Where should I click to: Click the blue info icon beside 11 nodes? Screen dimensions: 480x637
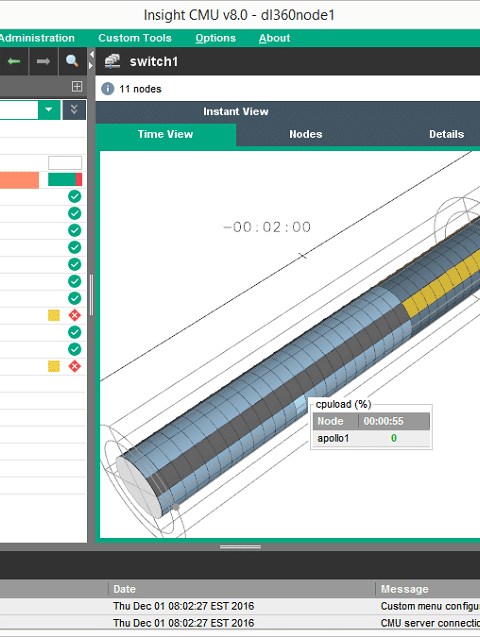tap(108, 89)
